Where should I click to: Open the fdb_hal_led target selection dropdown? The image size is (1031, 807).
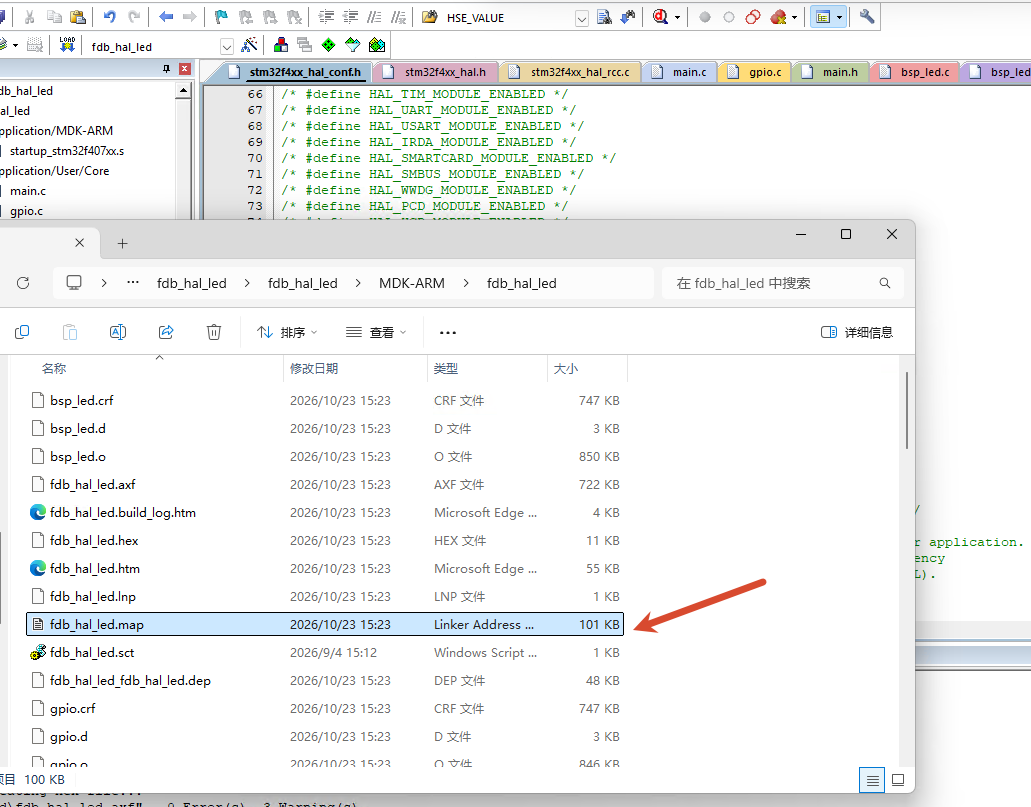point(227,47)
